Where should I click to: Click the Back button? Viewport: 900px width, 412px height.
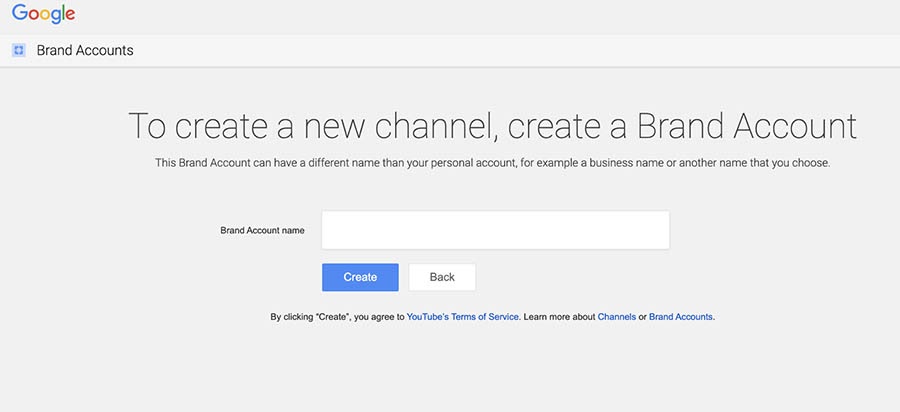(442, 277)
